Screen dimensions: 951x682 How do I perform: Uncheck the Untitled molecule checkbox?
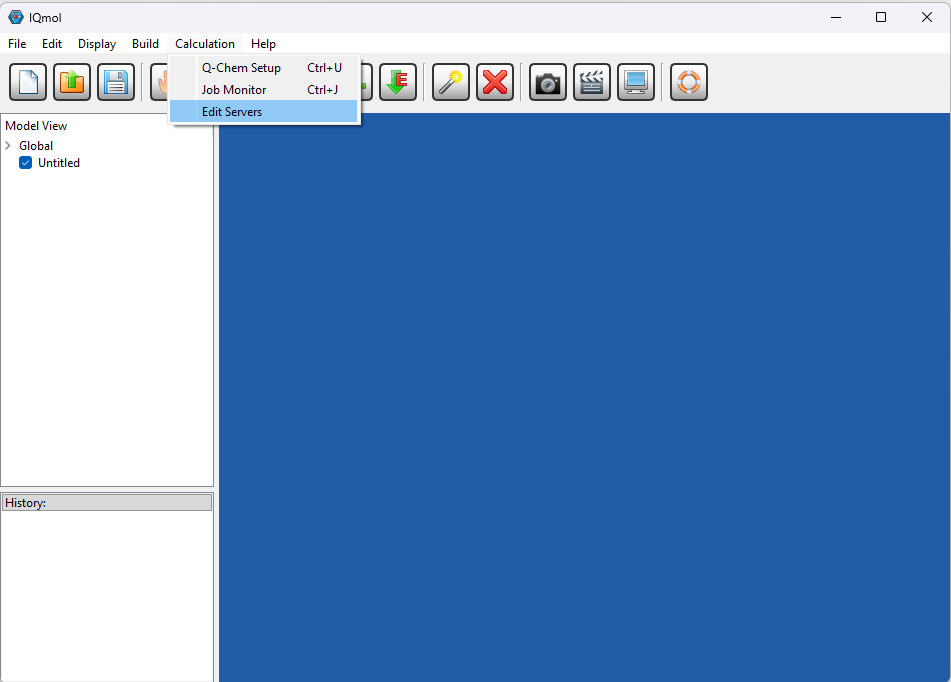26,163
